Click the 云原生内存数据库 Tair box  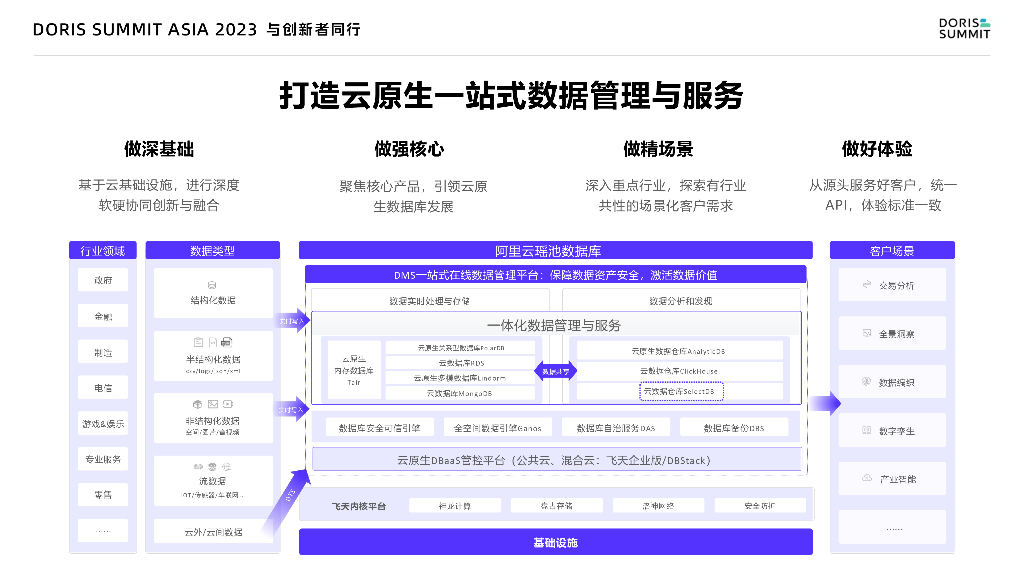click(x=354, y=370)
